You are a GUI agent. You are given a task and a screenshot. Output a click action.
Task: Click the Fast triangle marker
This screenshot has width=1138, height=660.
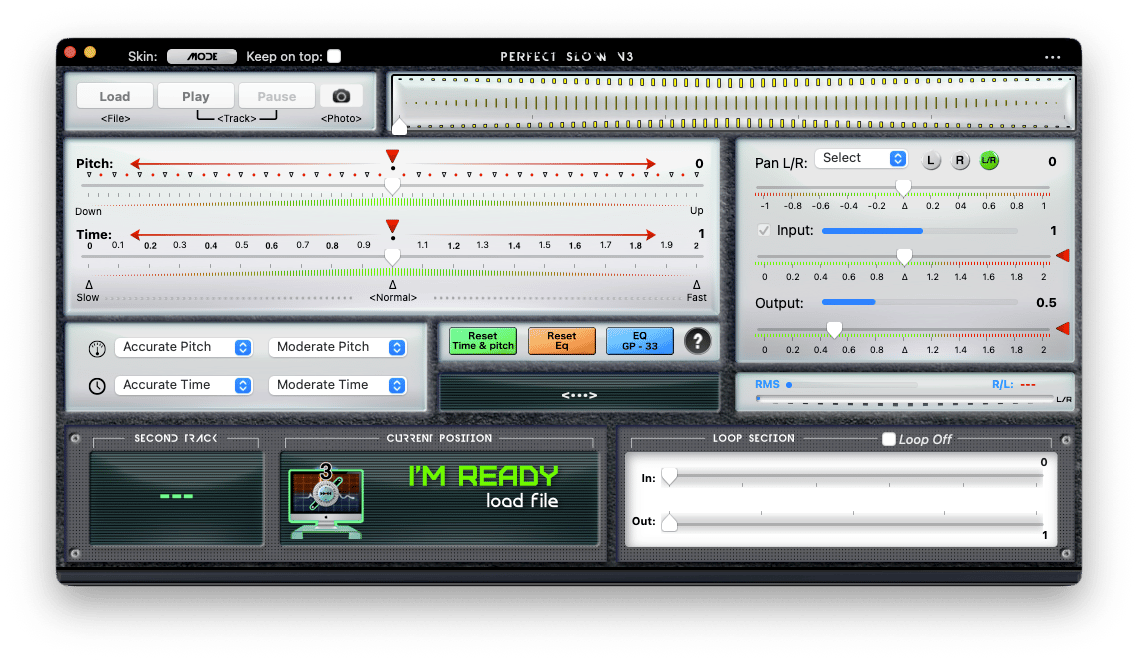(697, 285)
